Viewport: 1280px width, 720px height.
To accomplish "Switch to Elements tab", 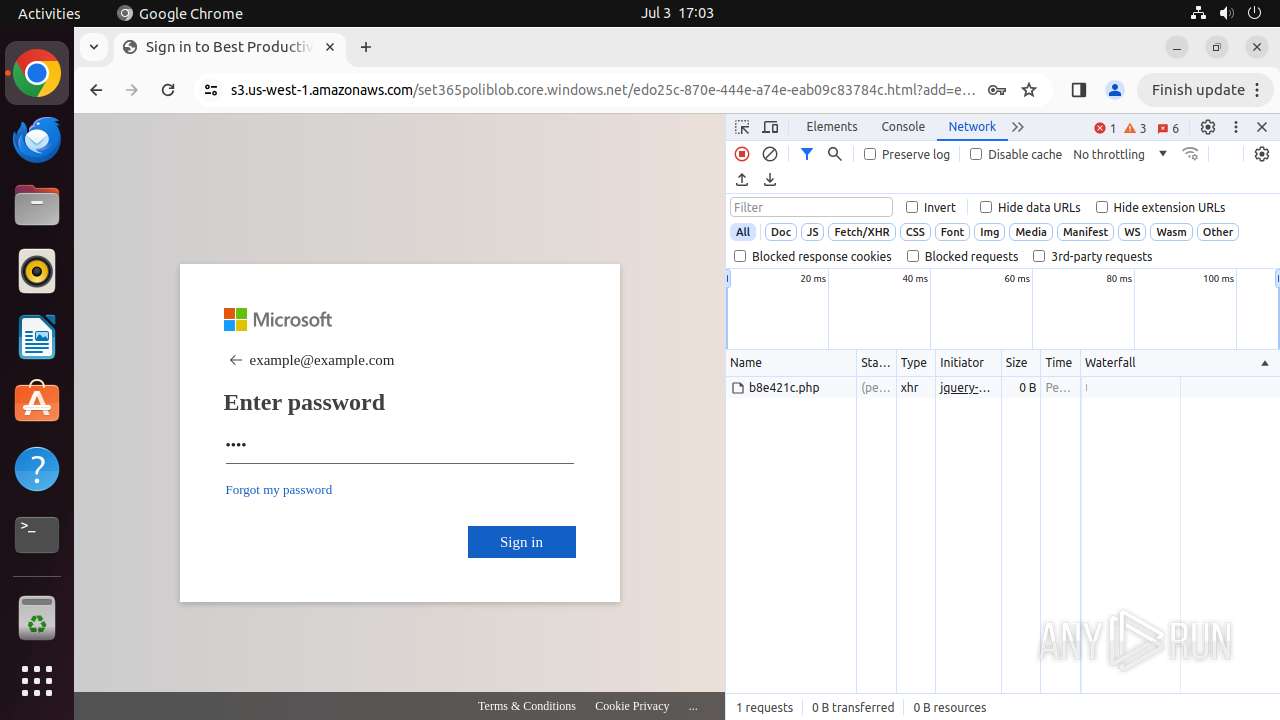I will click(832, 127).
